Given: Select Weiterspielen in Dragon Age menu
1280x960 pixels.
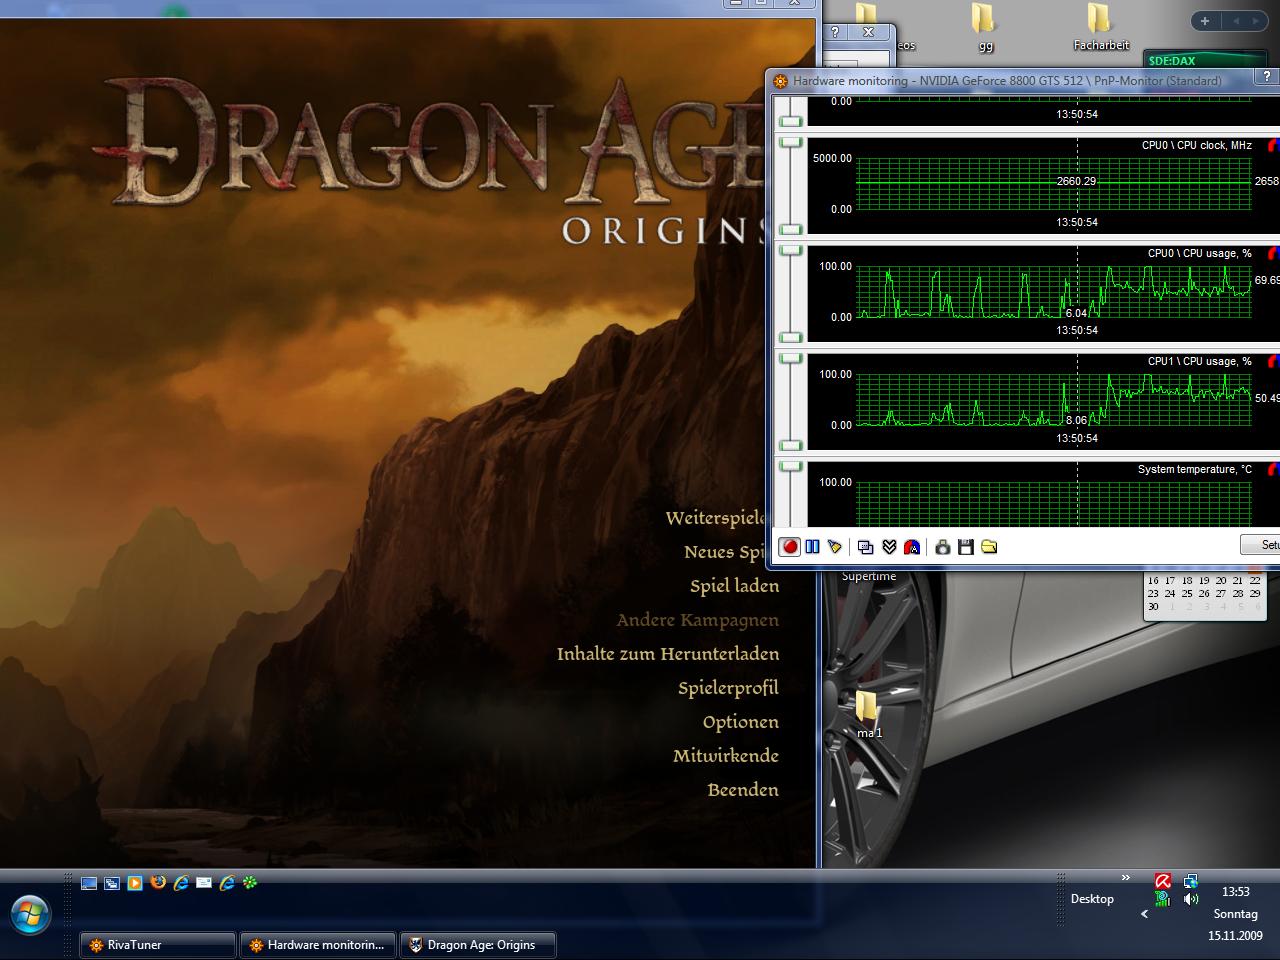Looking at the screenshot, I should pos(716,518).
